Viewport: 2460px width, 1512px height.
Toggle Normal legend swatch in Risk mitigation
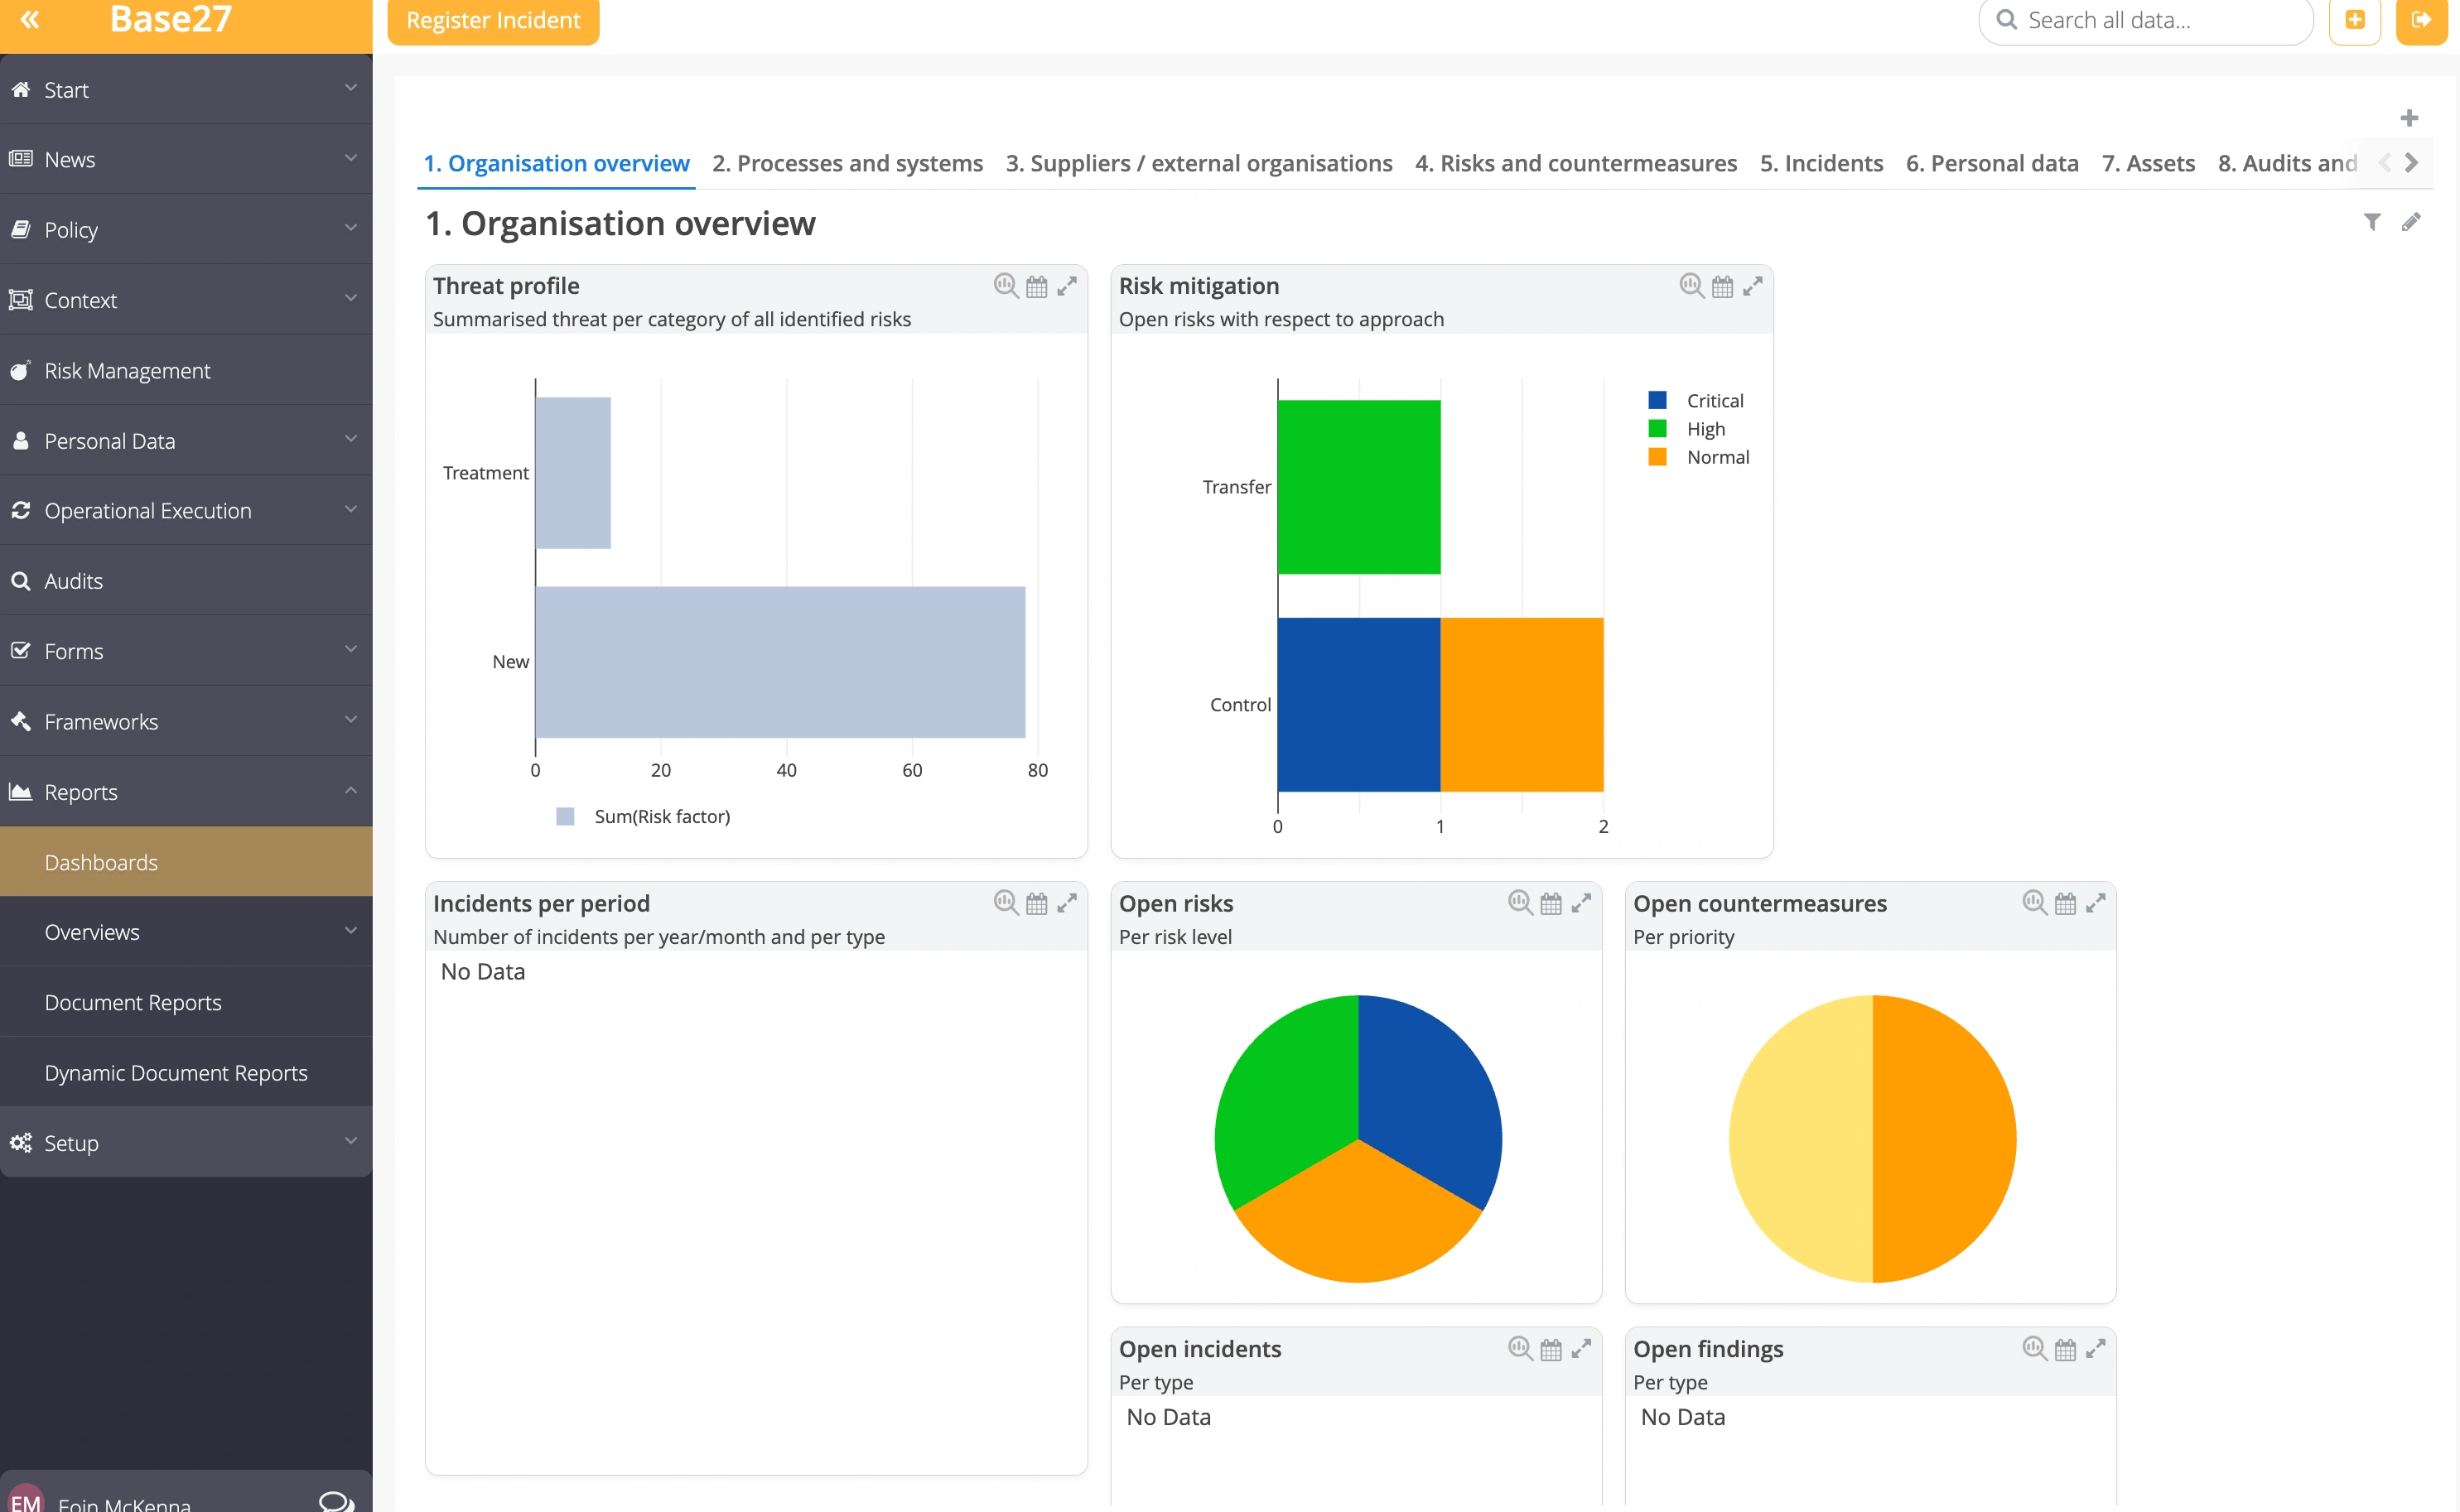[x=1657, y=457]
